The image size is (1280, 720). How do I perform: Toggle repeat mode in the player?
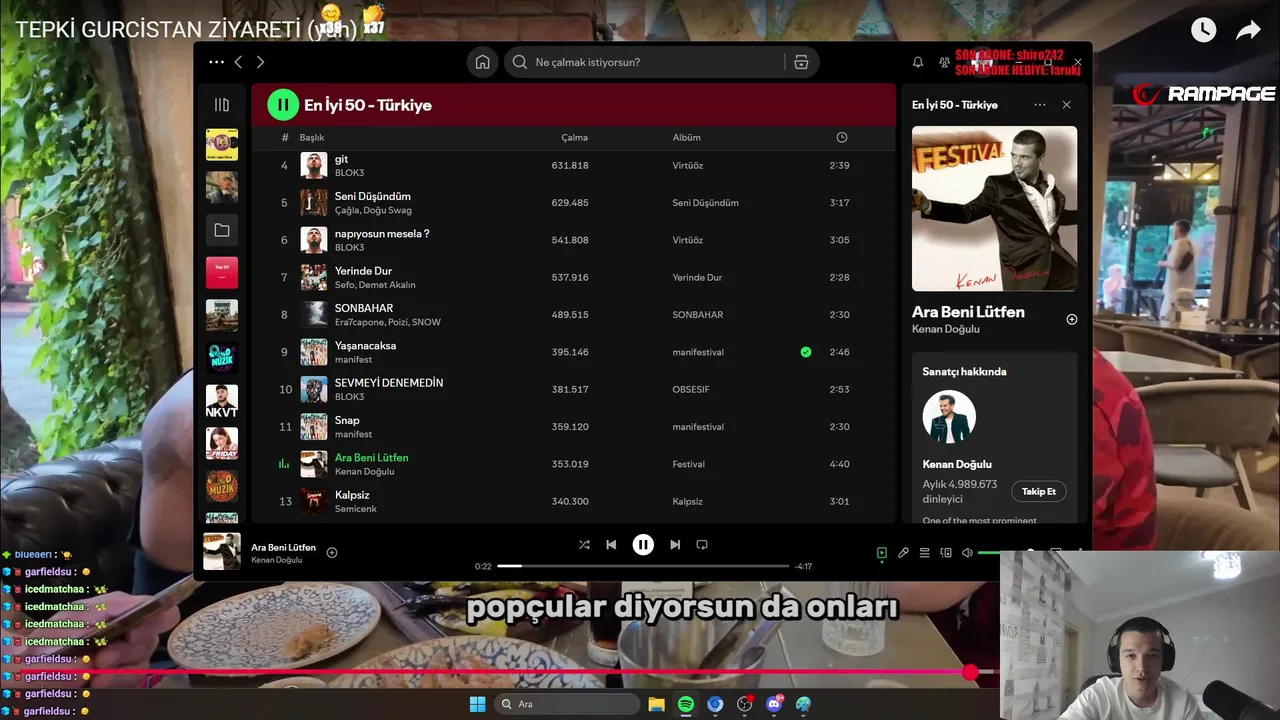tap(702, 545)
